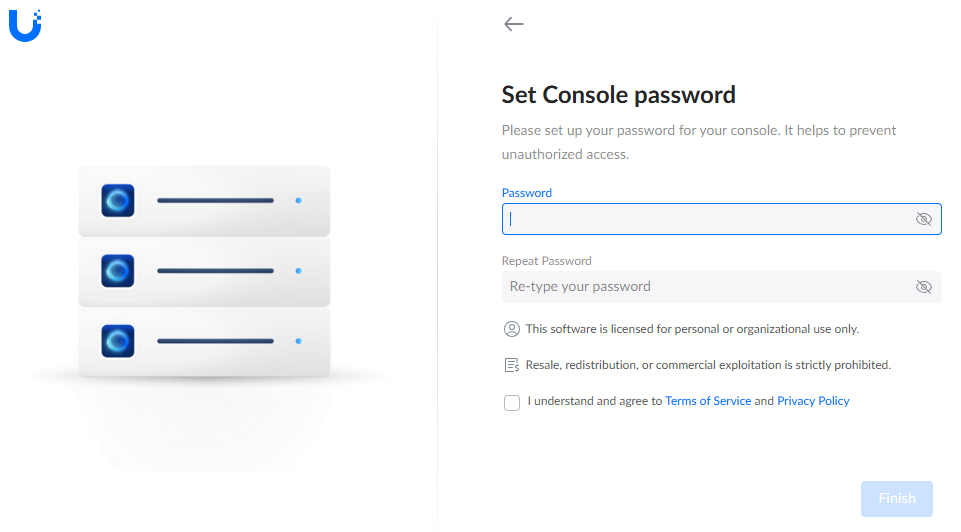The image size is (961, 532).
Task: Show password in the Password field
Action: 923,219
